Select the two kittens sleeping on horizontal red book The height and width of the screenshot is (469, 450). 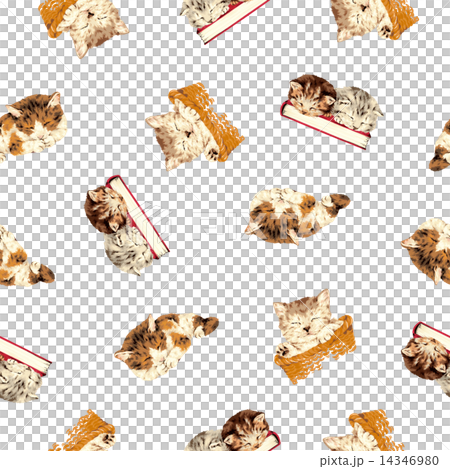pyautogui.click(x=332, y=112)
